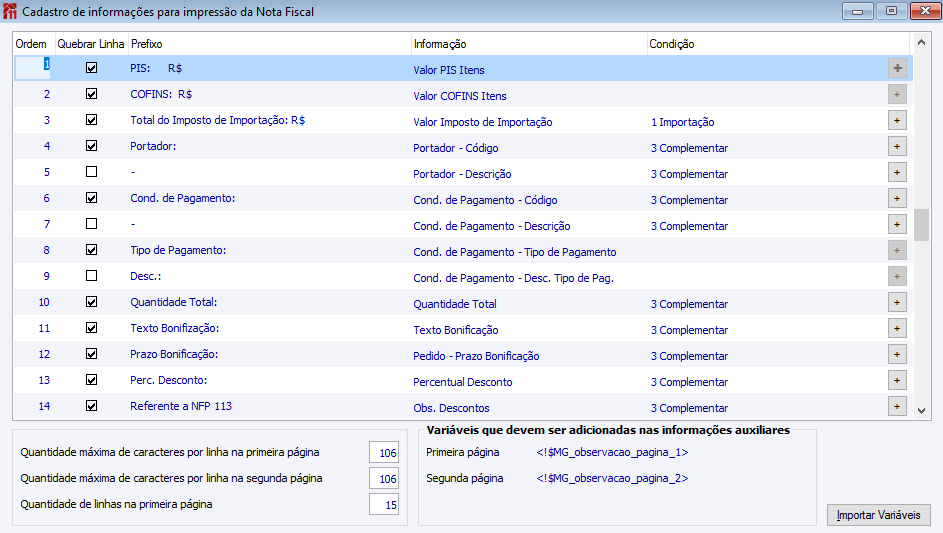943x533 pixels.
Task: Click plus button in Texto Bonificação row
Action: coord(897,328)
